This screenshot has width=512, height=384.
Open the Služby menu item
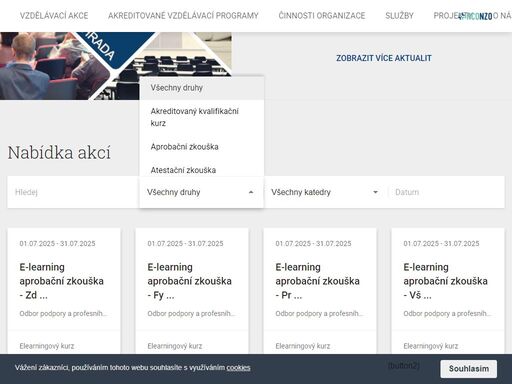(399, 16)
